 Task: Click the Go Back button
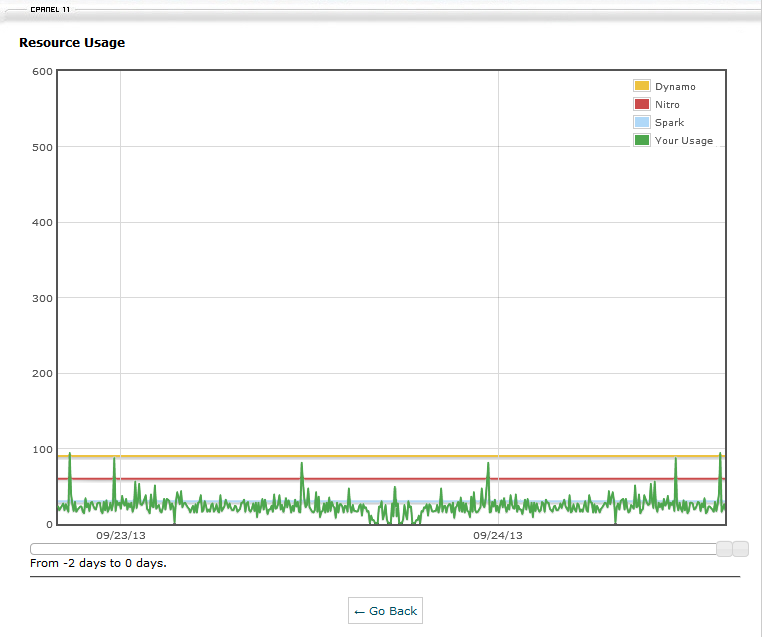coord(385,611)
